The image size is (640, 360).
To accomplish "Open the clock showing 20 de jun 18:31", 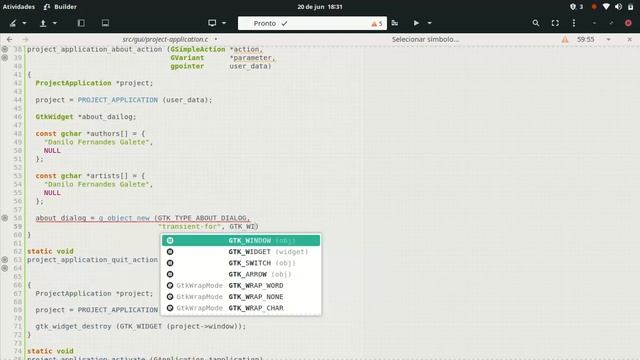I will tap(320, 7).
